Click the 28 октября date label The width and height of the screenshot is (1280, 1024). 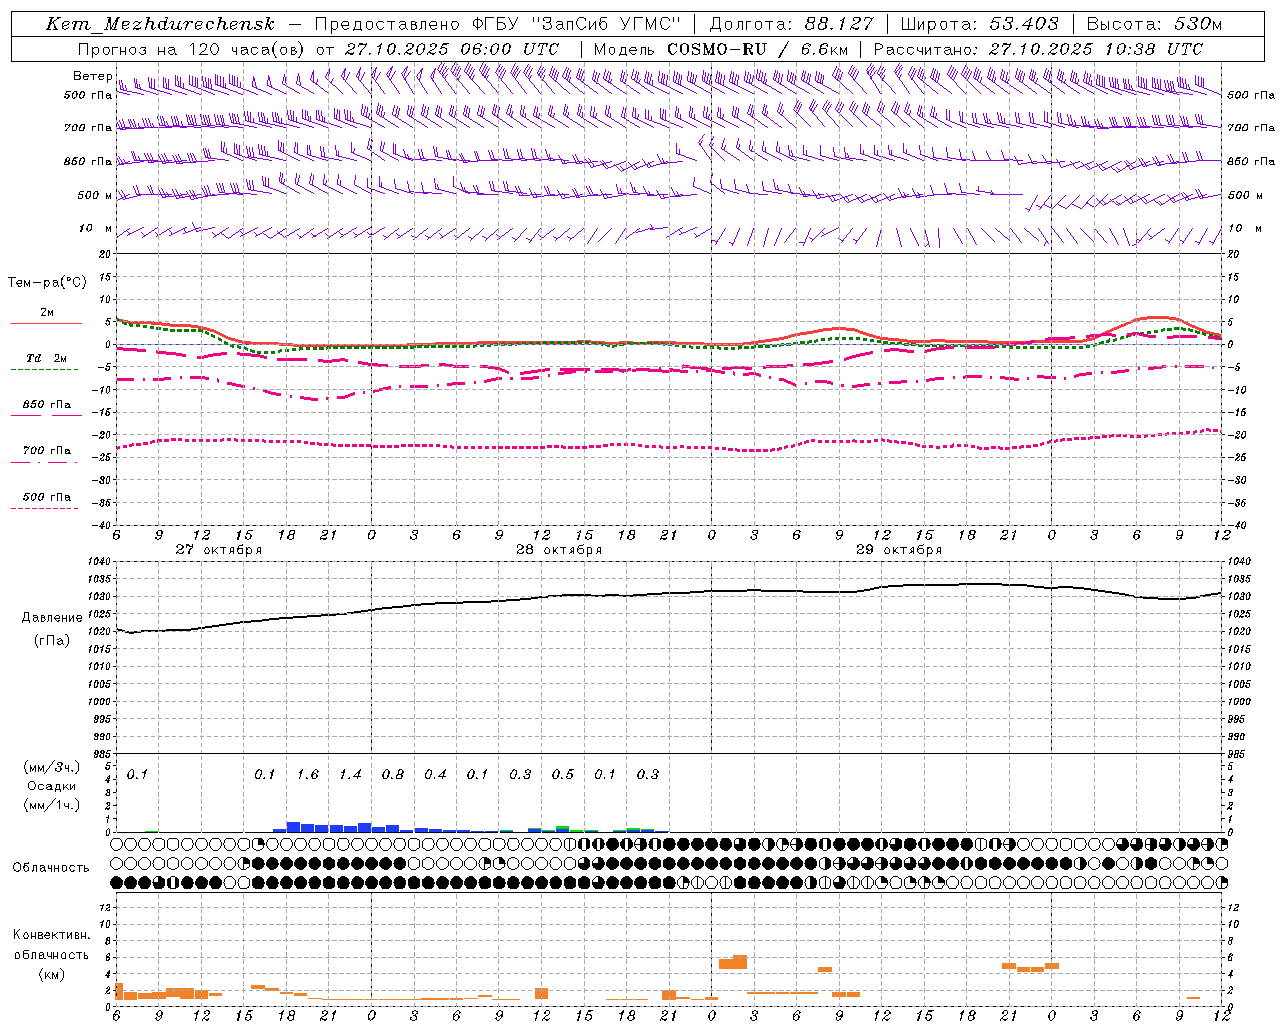pos(559,550)
